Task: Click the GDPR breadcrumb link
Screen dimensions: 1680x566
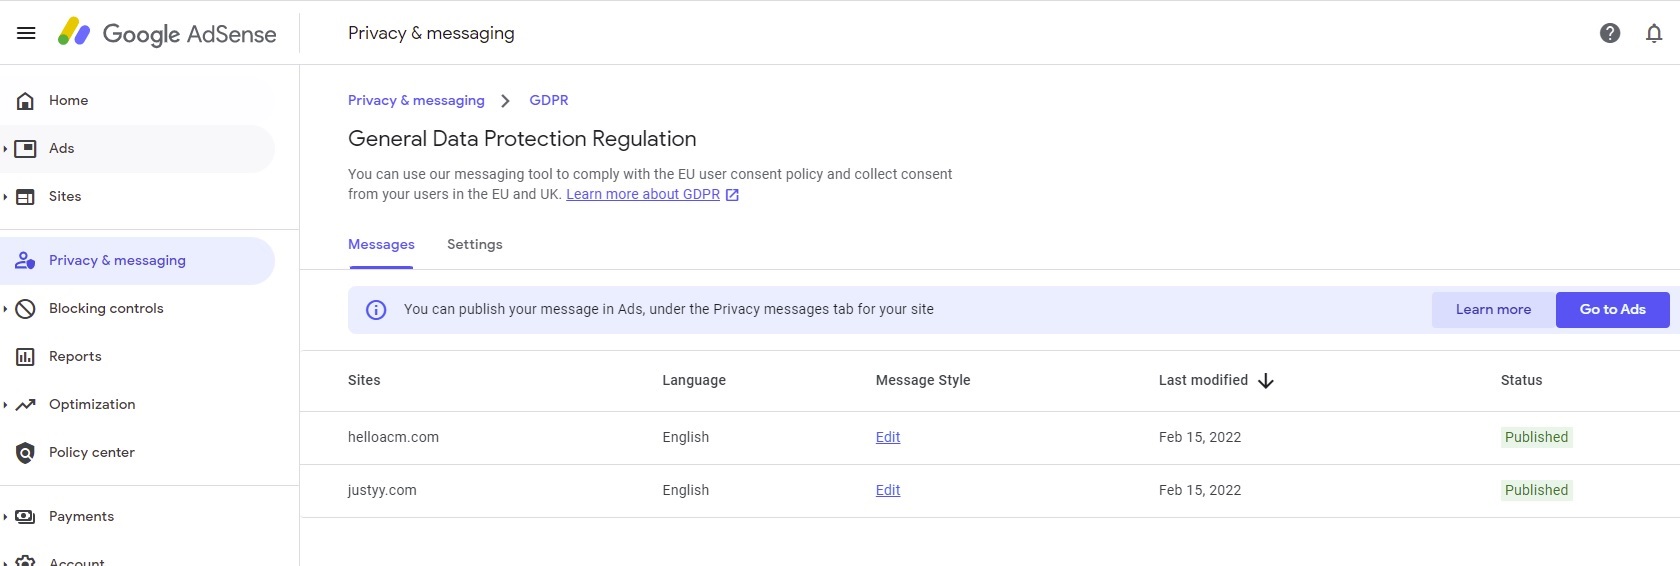Action: (x=549, y=100)
